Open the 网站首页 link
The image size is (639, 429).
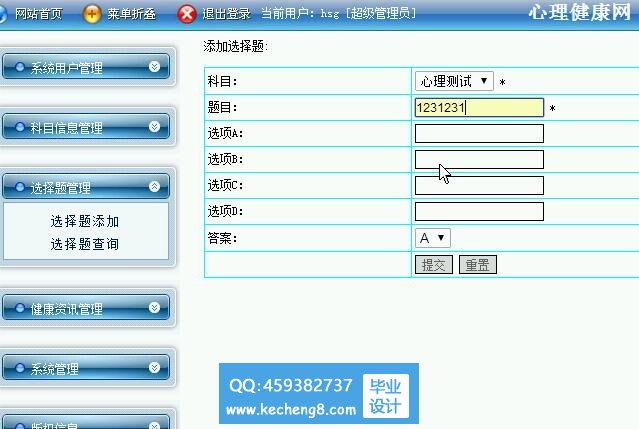[x=38, y=14]
